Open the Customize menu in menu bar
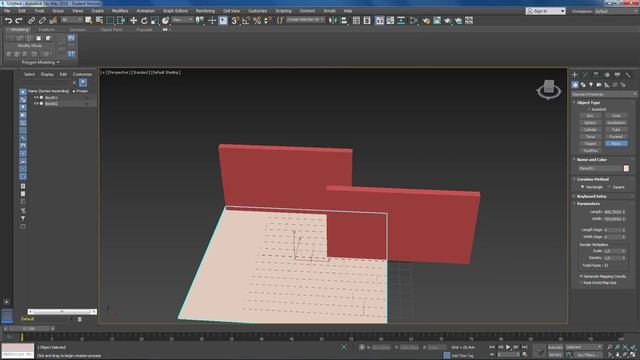The height and width of the screenshot is (360, 640). tap(258, 11)
